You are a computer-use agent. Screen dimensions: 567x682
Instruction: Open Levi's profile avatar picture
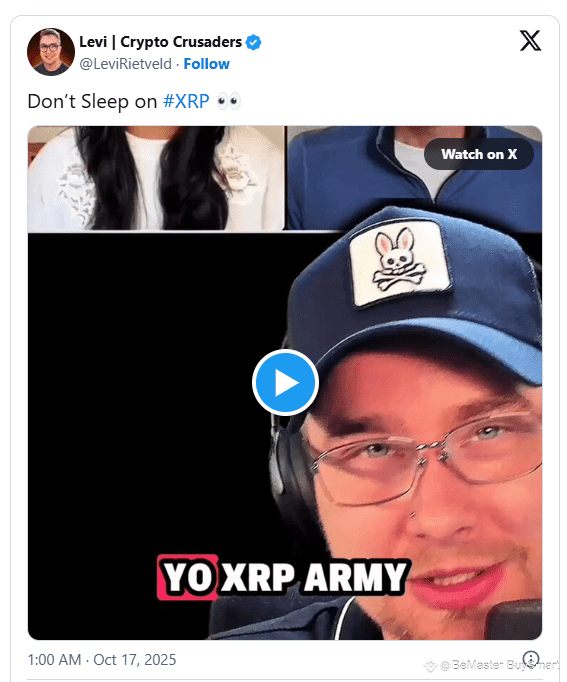50,52
